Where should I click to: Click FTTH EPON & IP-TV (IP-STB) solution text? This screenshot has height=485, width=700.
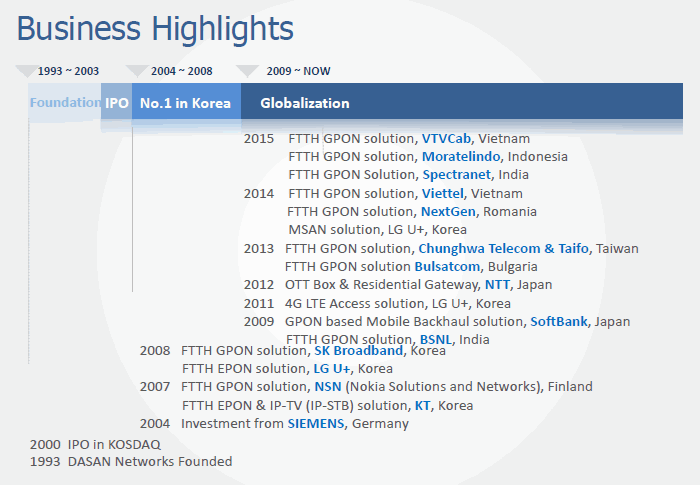(x=296, y=406)
